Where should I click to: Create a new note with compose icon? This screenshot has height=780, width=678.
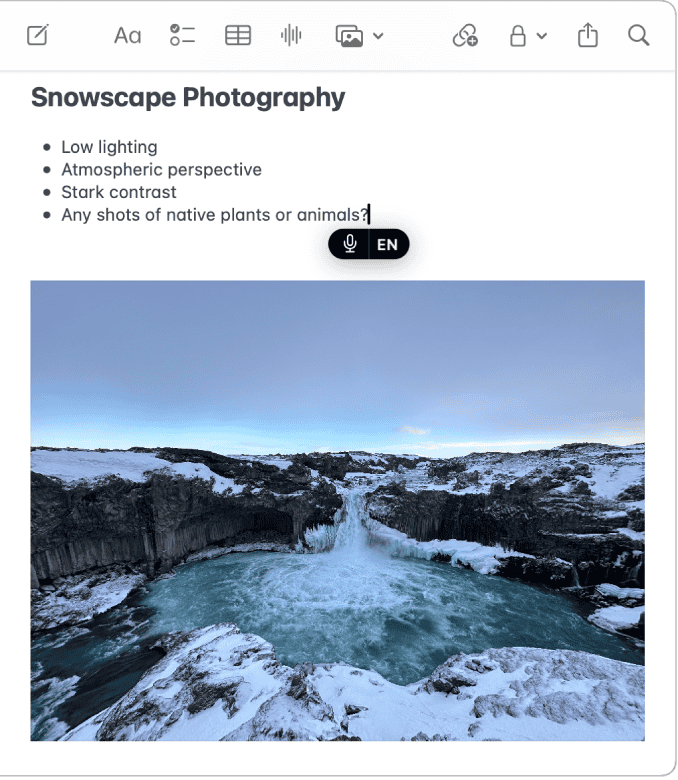point(37,35)
